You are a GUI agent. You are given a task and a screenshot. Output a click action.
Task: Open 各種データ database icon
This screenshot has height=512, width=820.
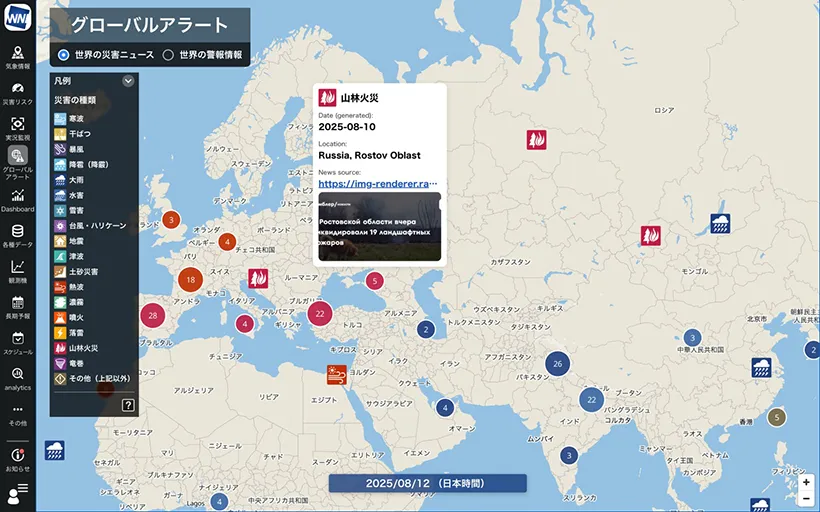coord(18,235)
